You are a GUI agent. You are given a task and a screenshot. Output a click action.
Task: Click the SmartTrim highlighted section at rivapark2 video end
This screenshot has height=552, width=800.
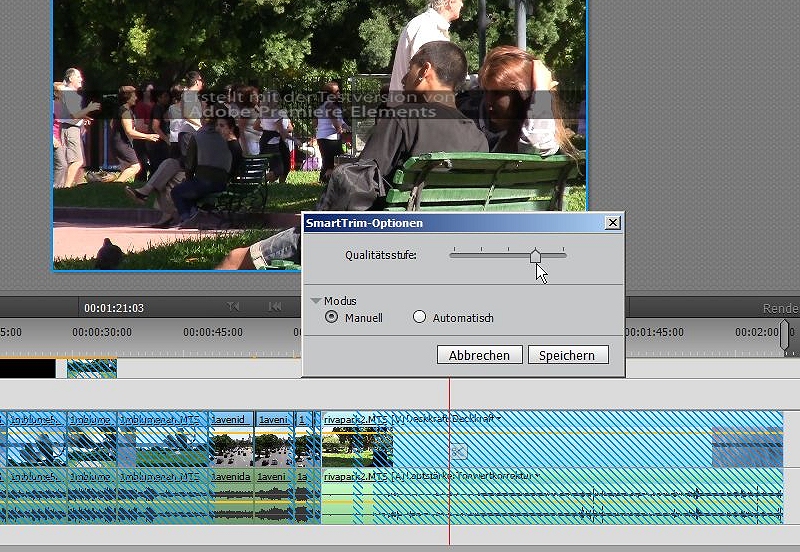click(x=747, y=447)
